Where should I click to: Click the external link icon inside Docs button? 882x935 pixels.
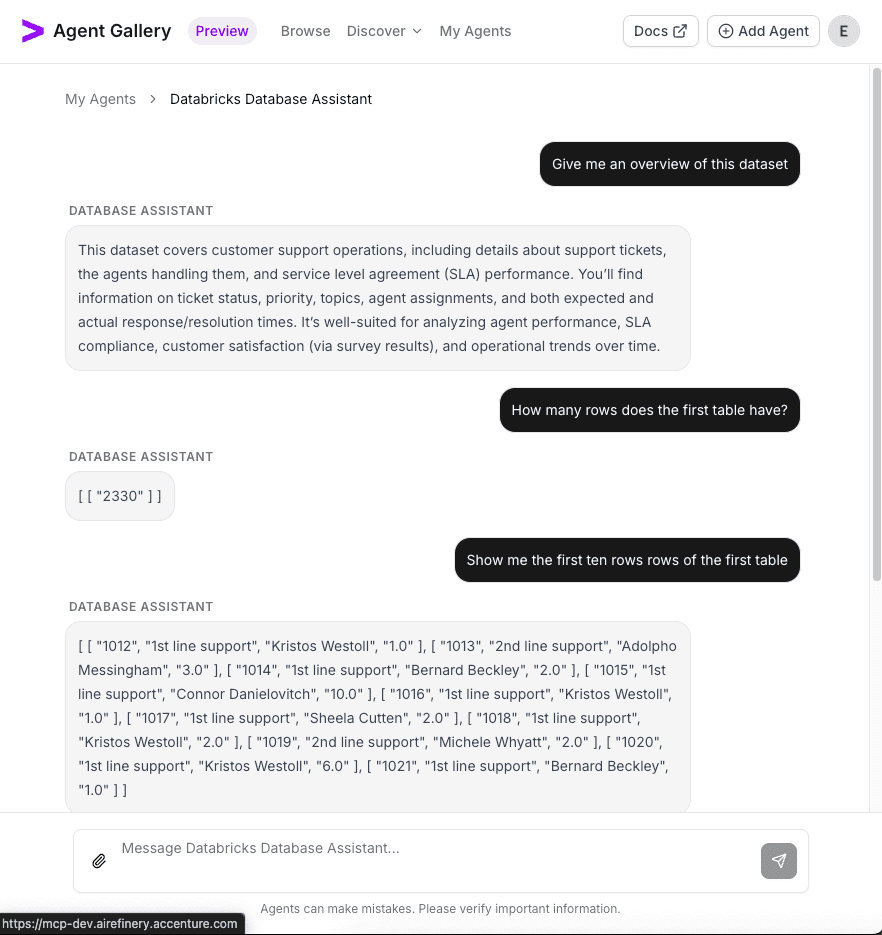[678, 30]
